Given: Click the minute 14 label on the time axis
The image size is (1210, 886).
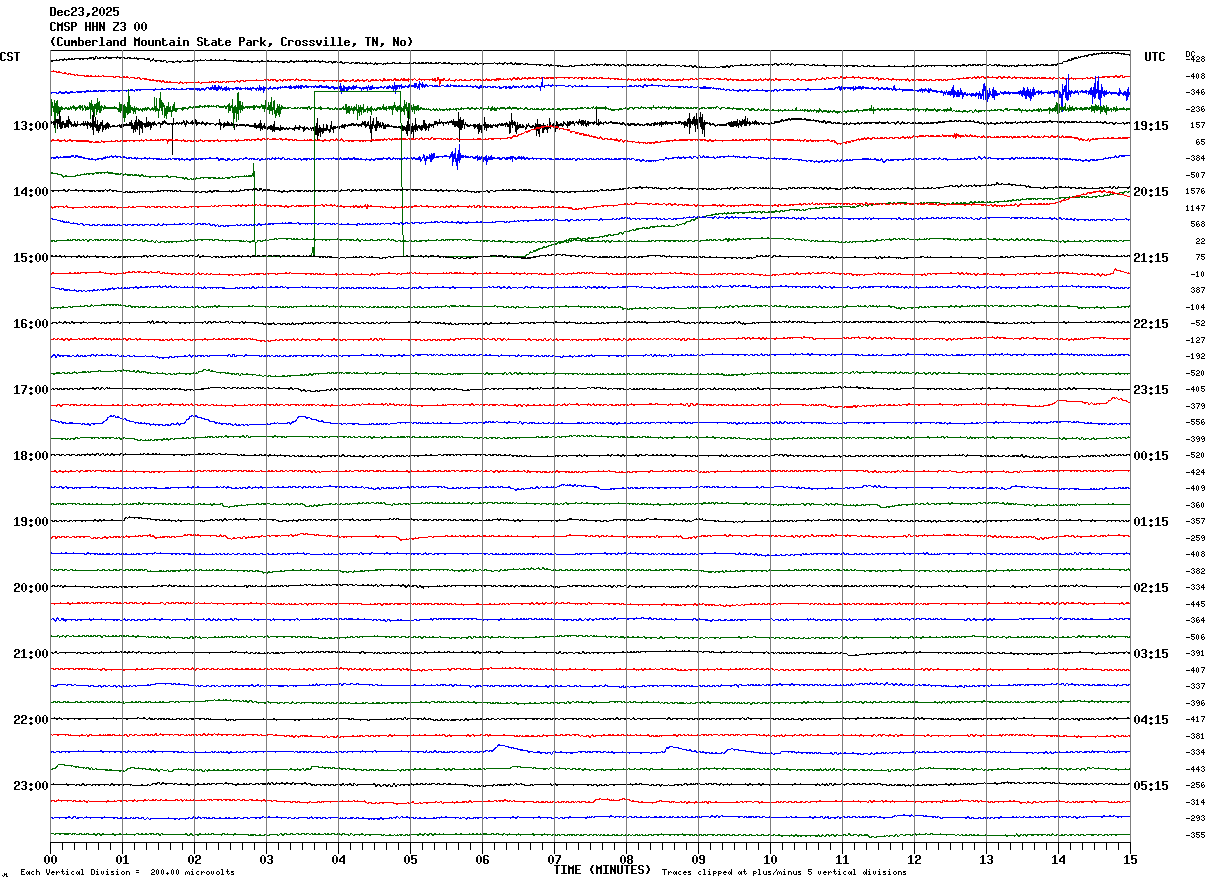Looking at the screenshot, I should 1058,859.
